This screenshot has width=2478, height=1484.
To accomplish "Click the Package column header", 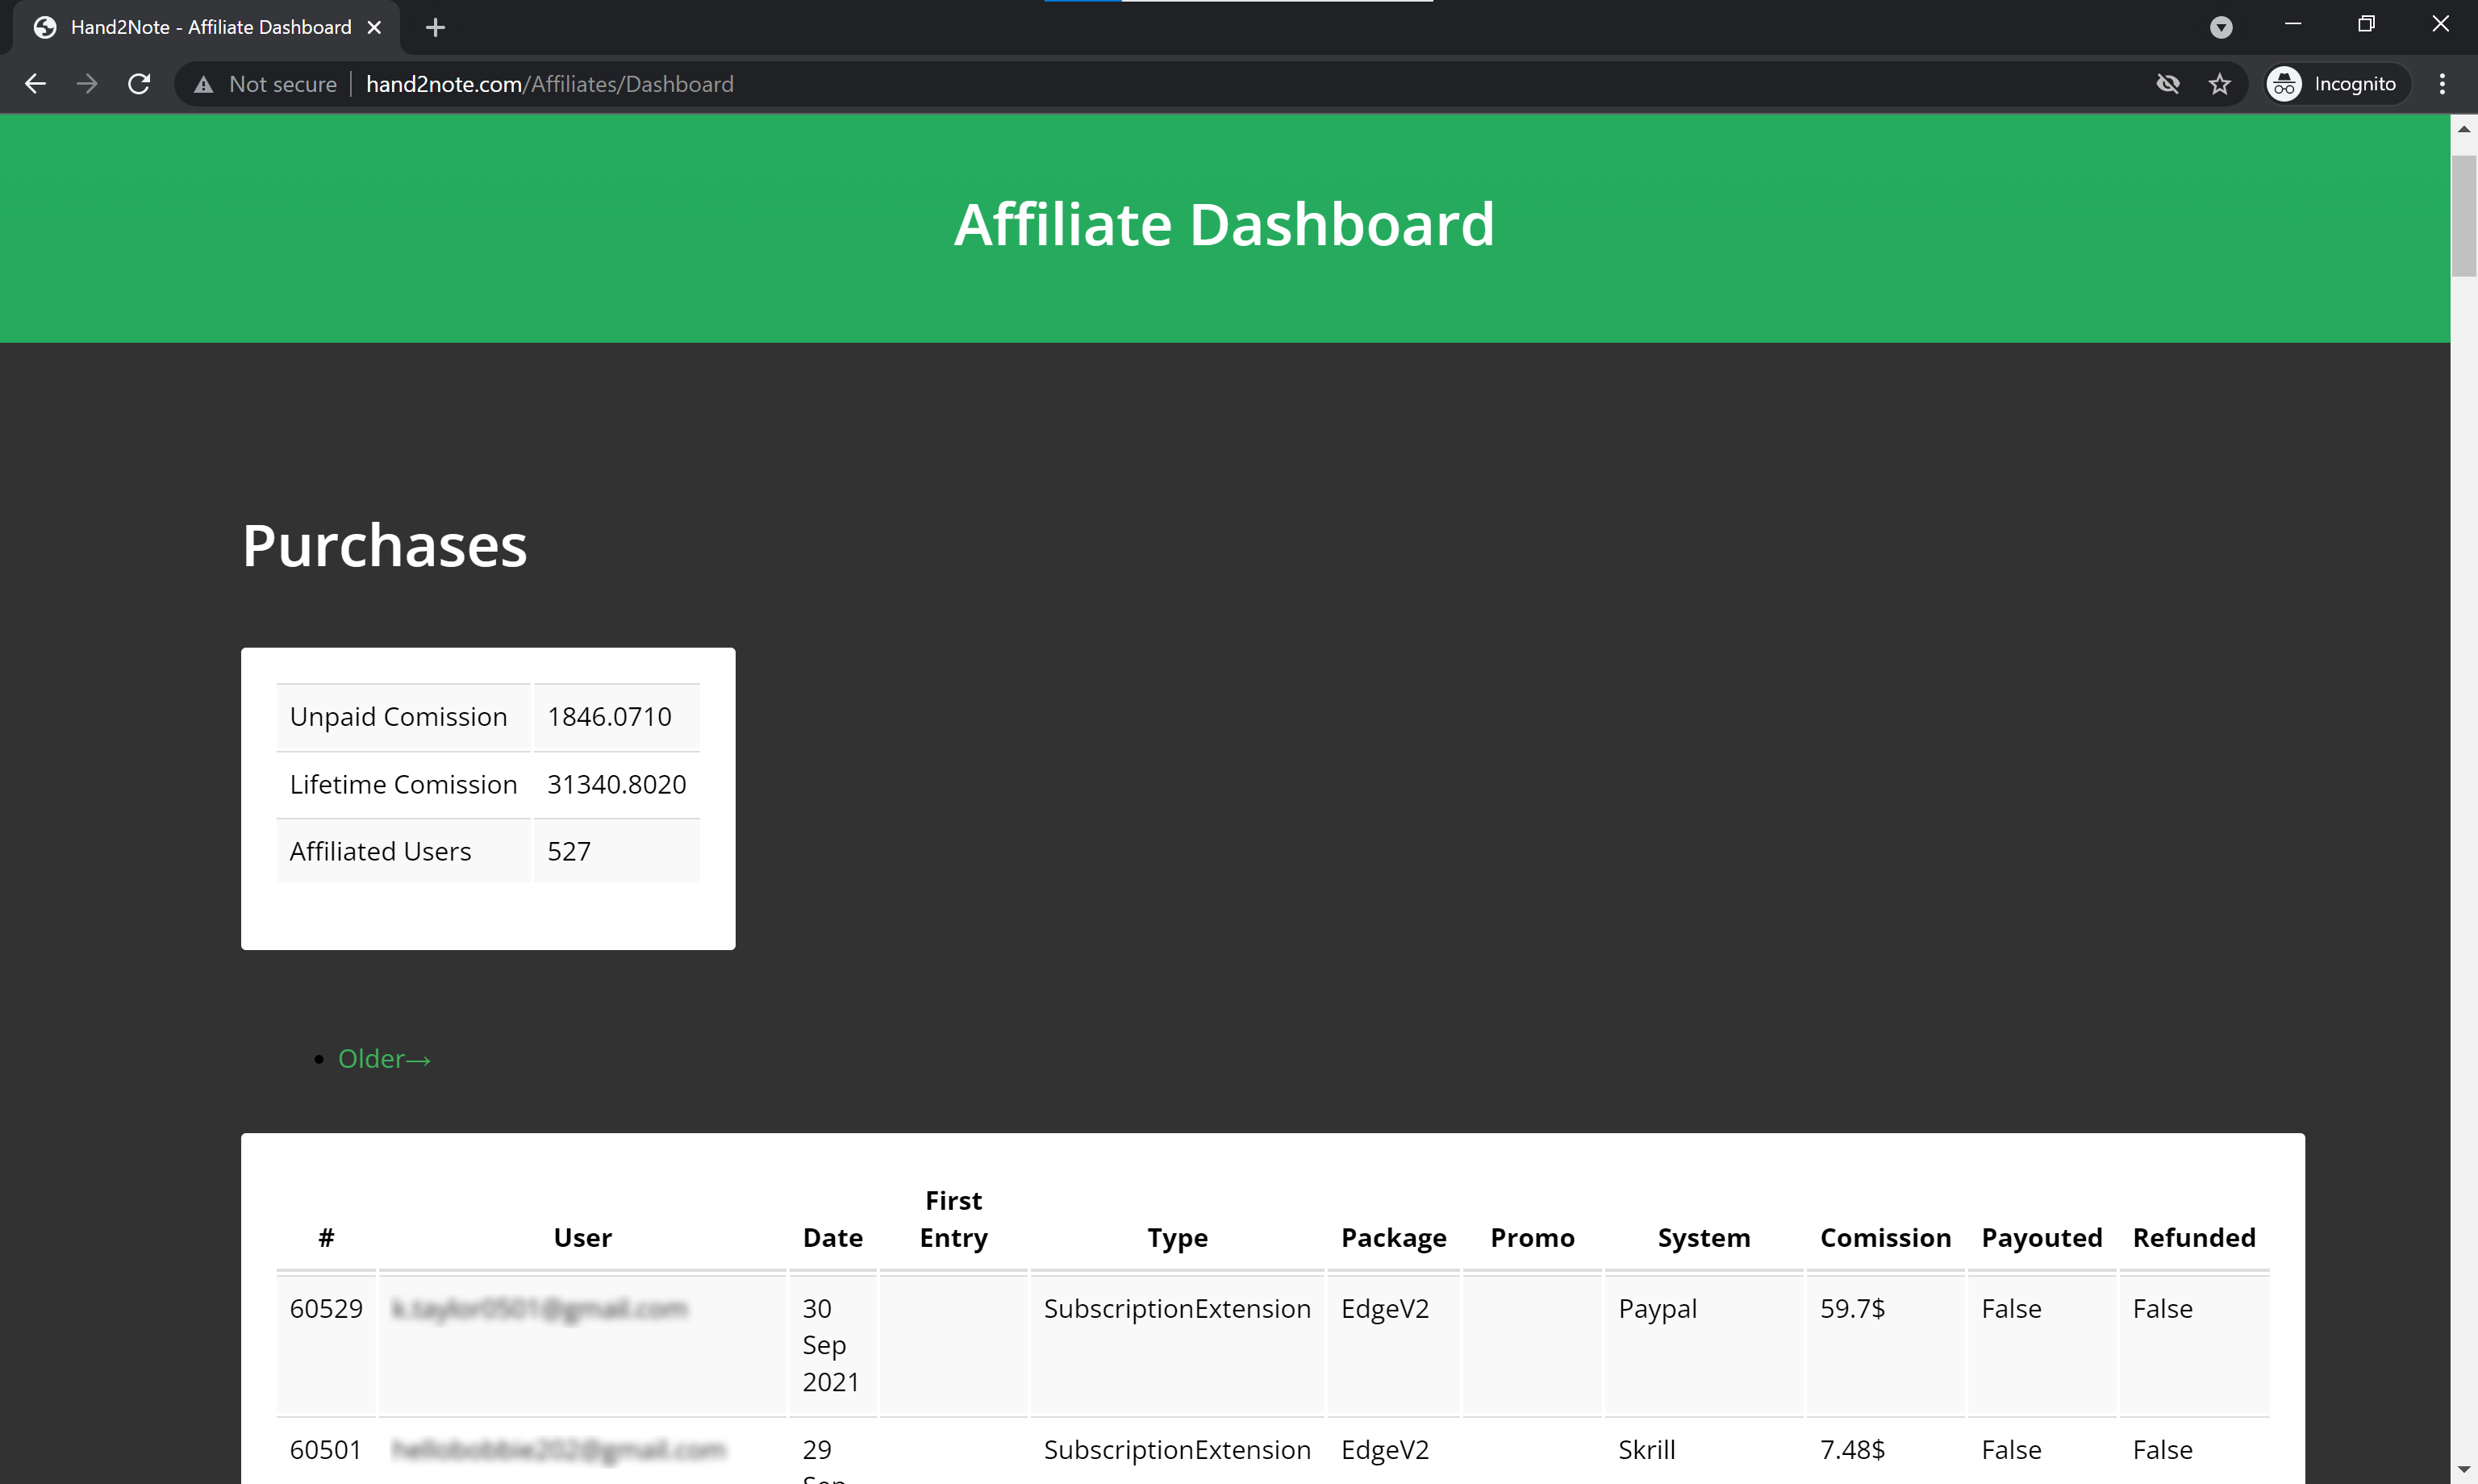I will coord(1393,1238).
